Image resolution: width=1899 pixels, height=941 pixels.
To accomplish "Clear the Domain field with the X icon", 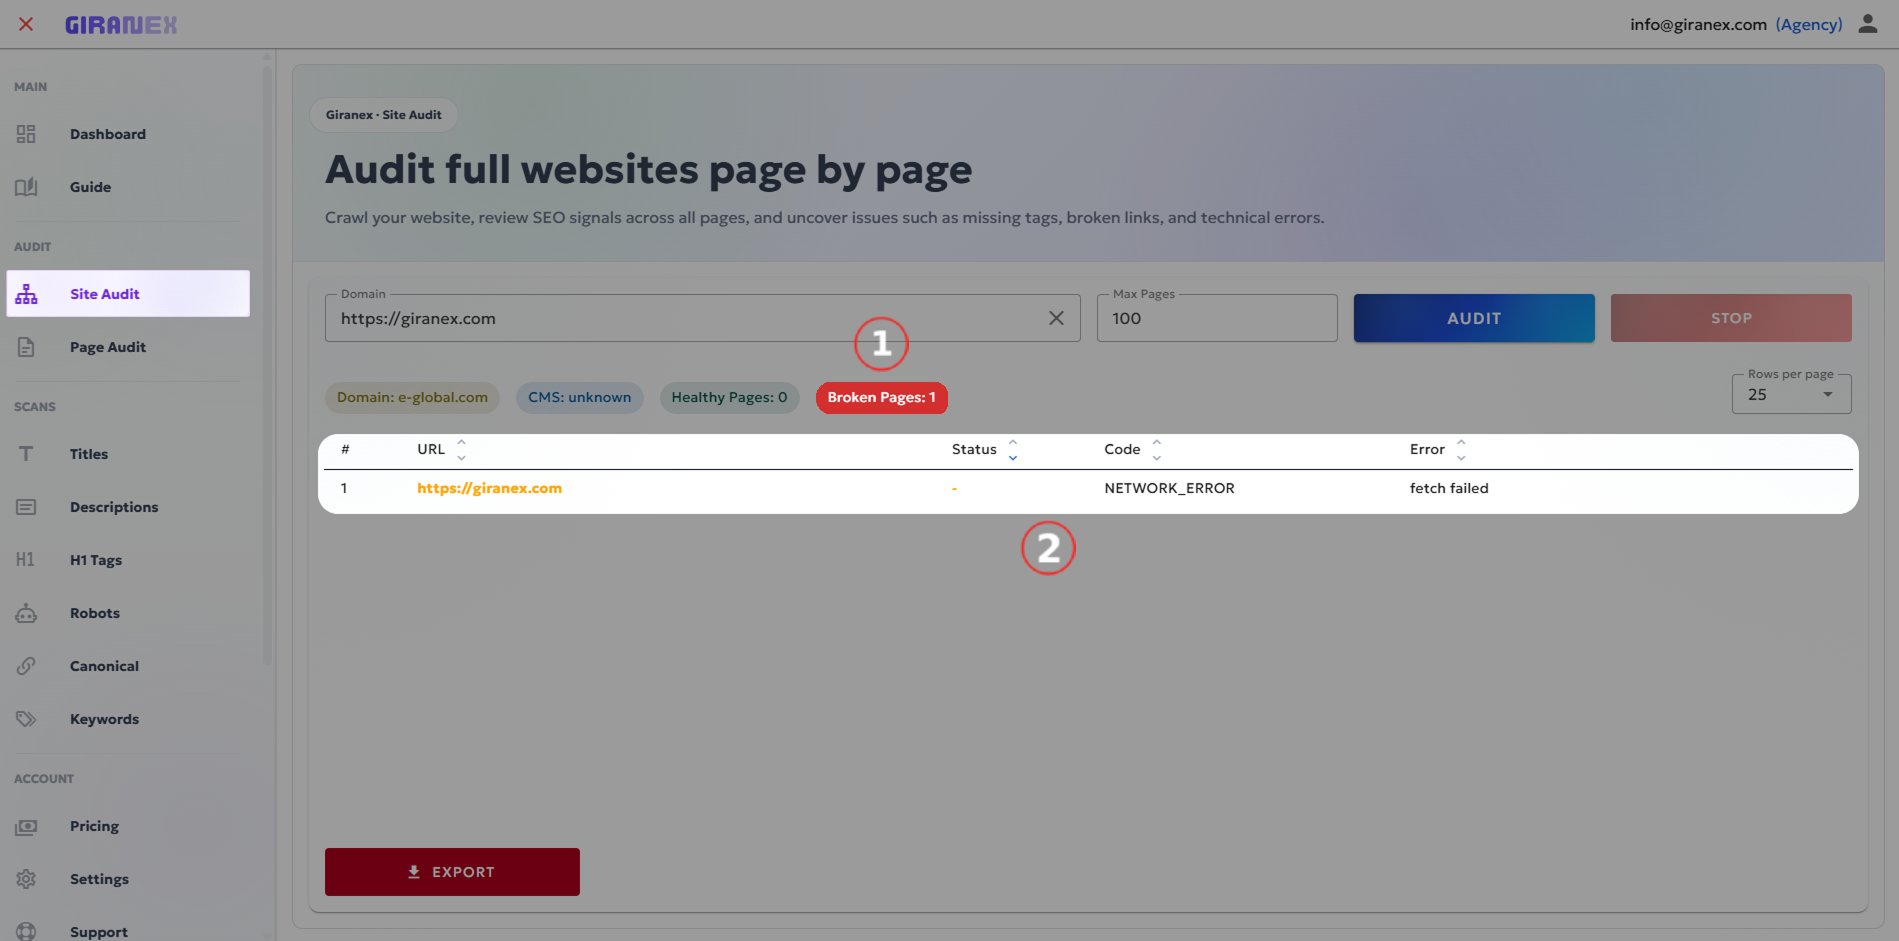I will (1056, 318).
